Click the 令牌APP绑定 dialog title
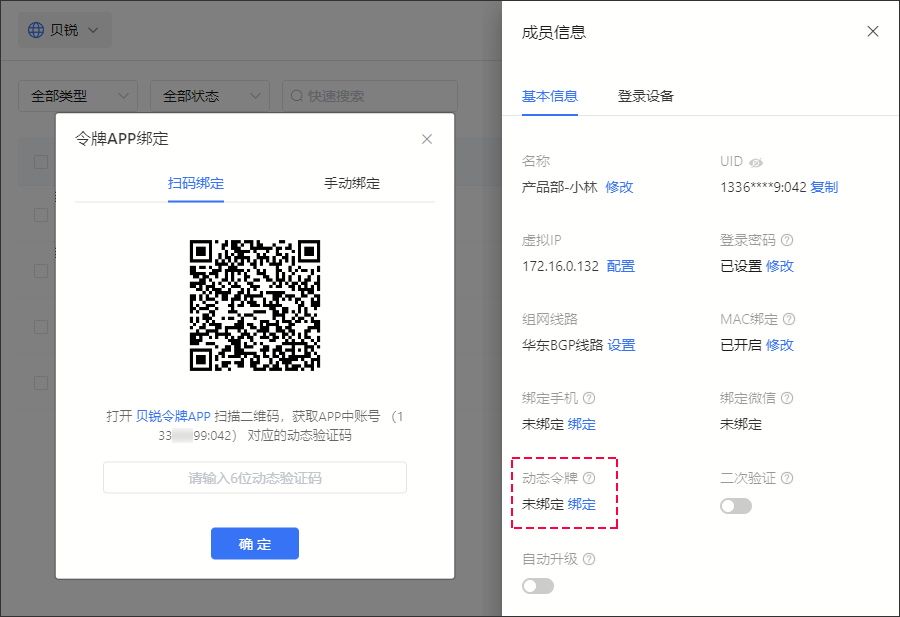 [122, 139]
